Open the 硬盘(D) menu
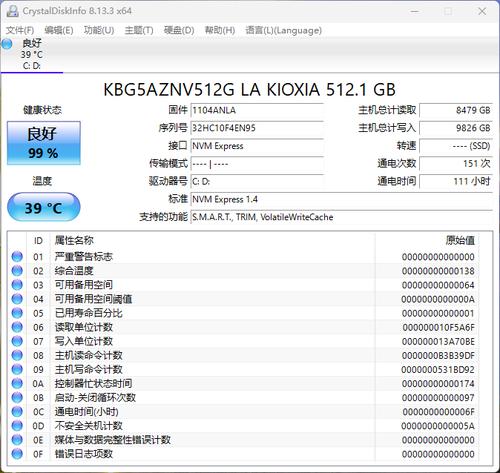Screen dimensions: 500x473 [x=179, y=30]
